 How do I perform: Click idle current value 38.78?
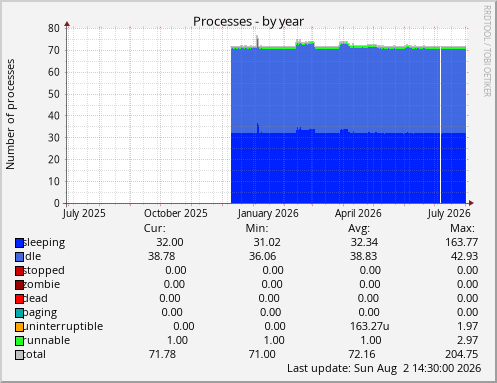(162, 256)
